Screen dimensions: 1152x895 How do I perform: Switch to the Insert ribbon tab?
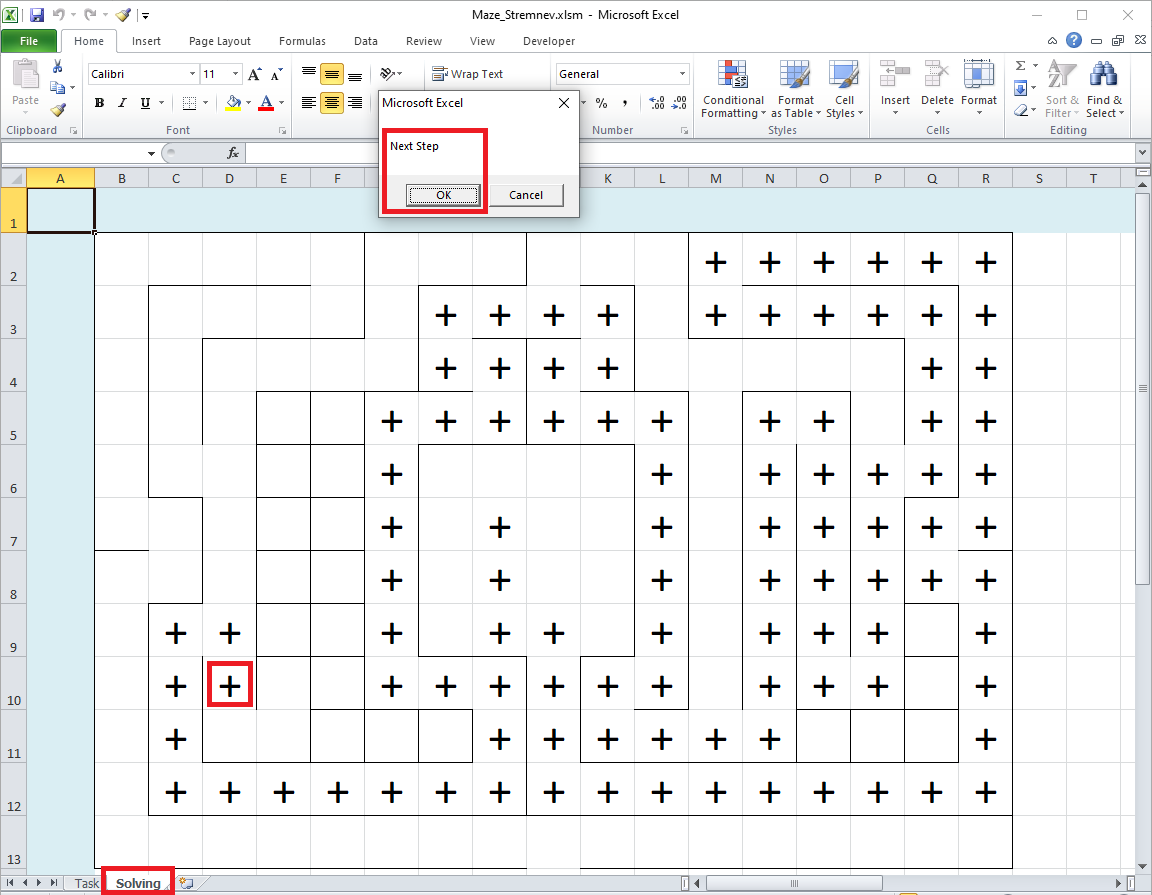point(146,41)
